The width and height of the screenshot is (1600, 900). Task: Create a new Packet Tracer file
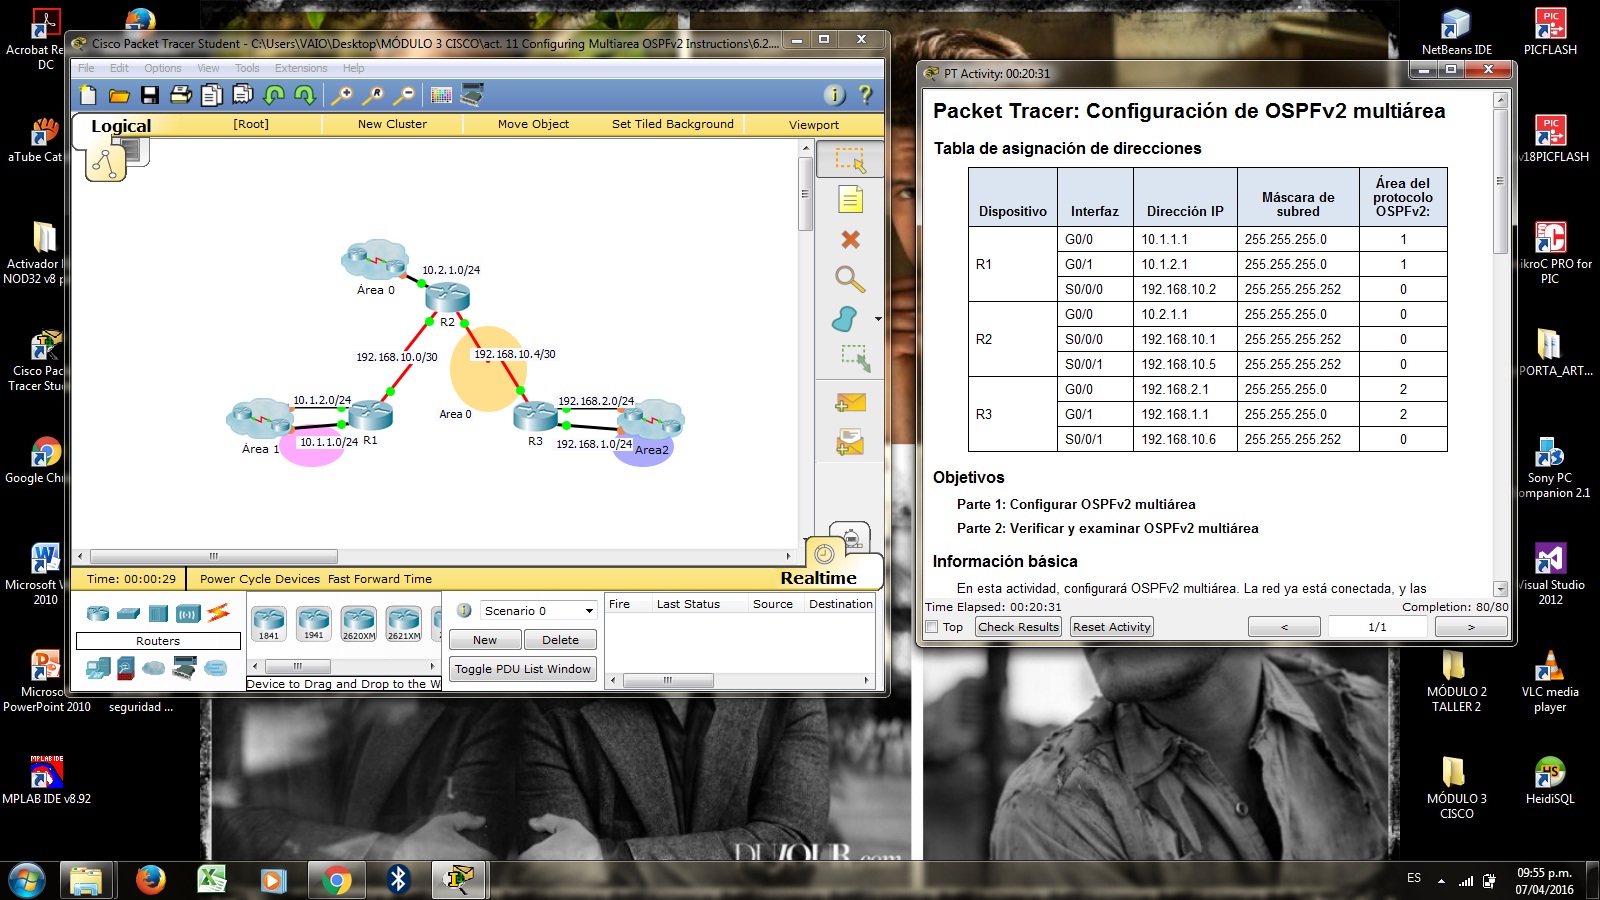[88, 95]
